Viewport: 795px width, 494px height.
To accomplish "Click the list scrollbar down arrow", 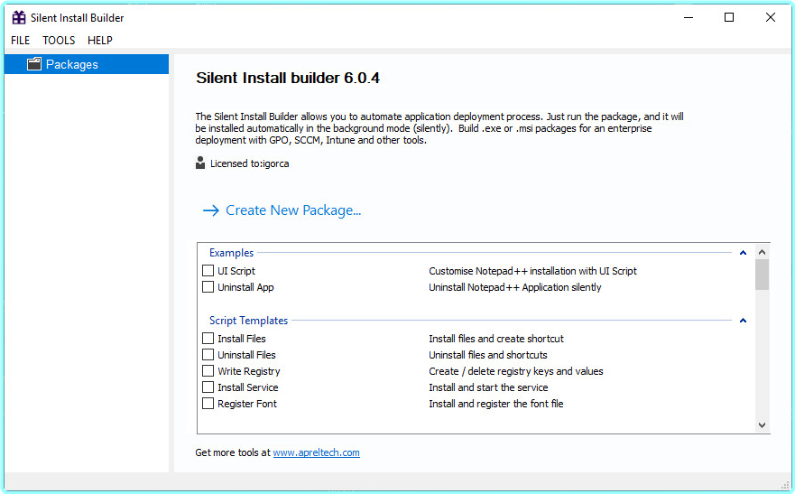I will pyautogui.click(x=762, y=425).
